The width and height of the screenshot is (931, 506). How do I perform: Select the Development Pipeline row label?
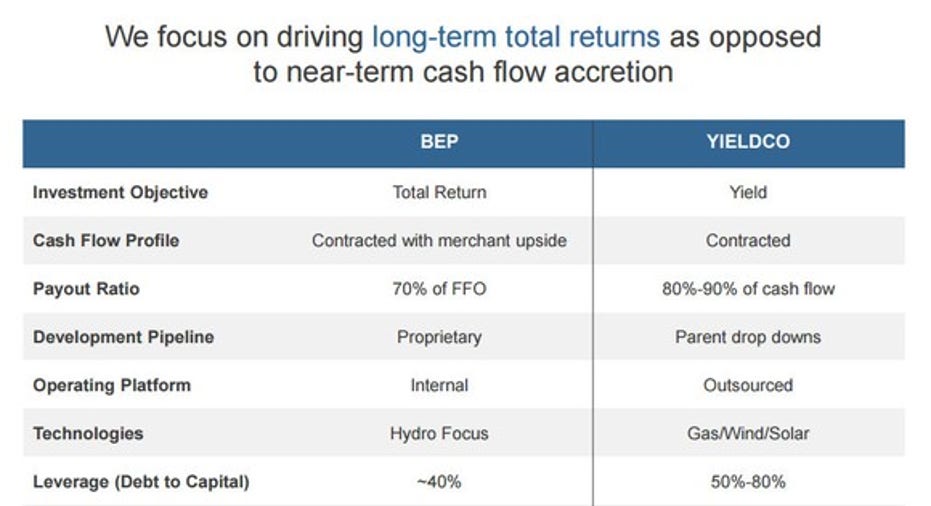click(x=123, y=337)
